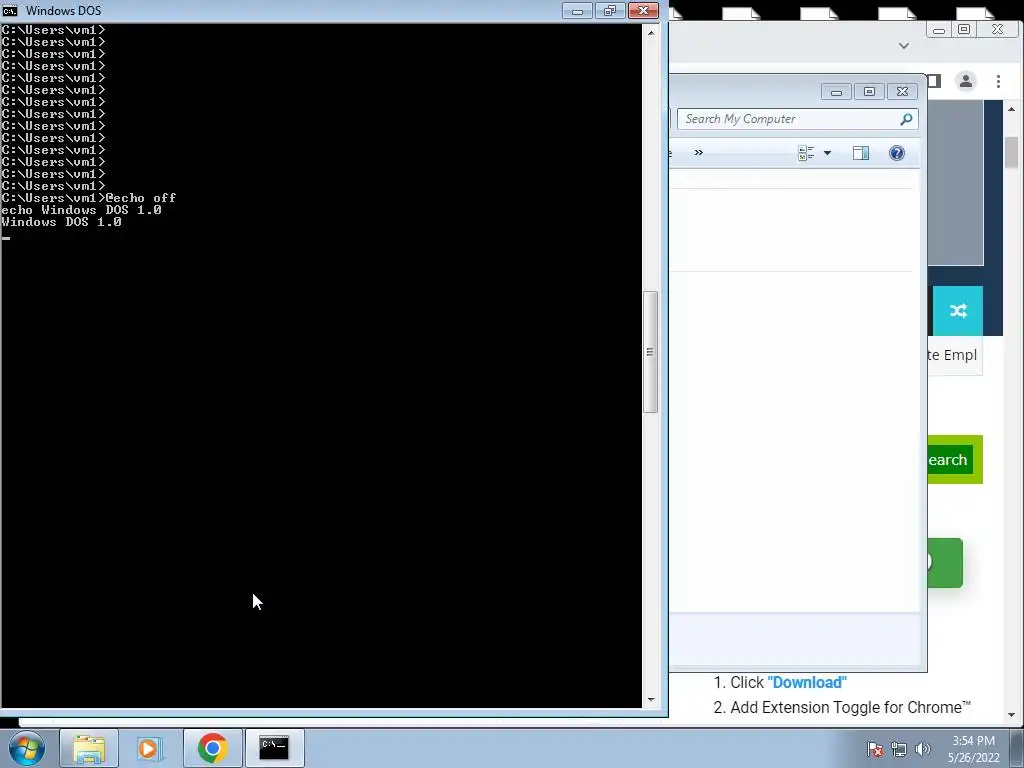
Task: Expand Chrome tab search chevron
Action: tap(904, 46)
